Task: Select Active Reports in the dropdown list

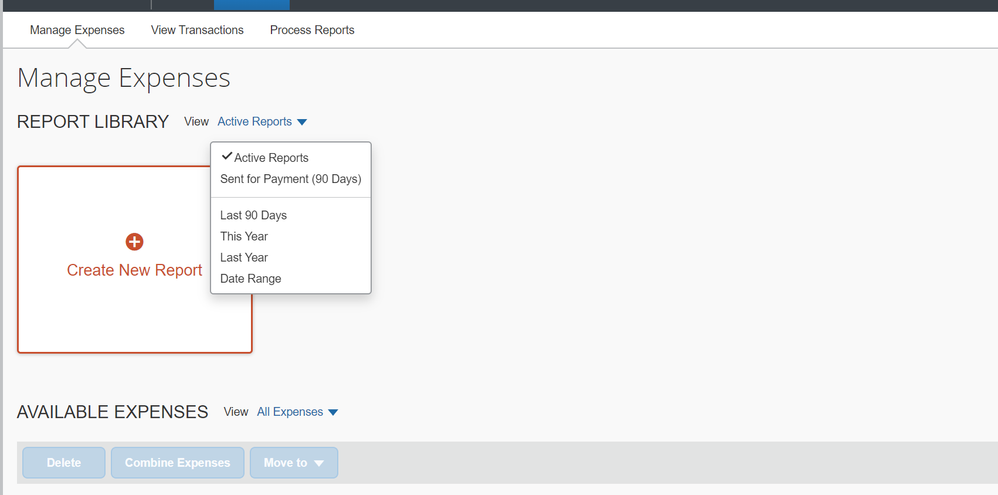Action: click(271, 158)
